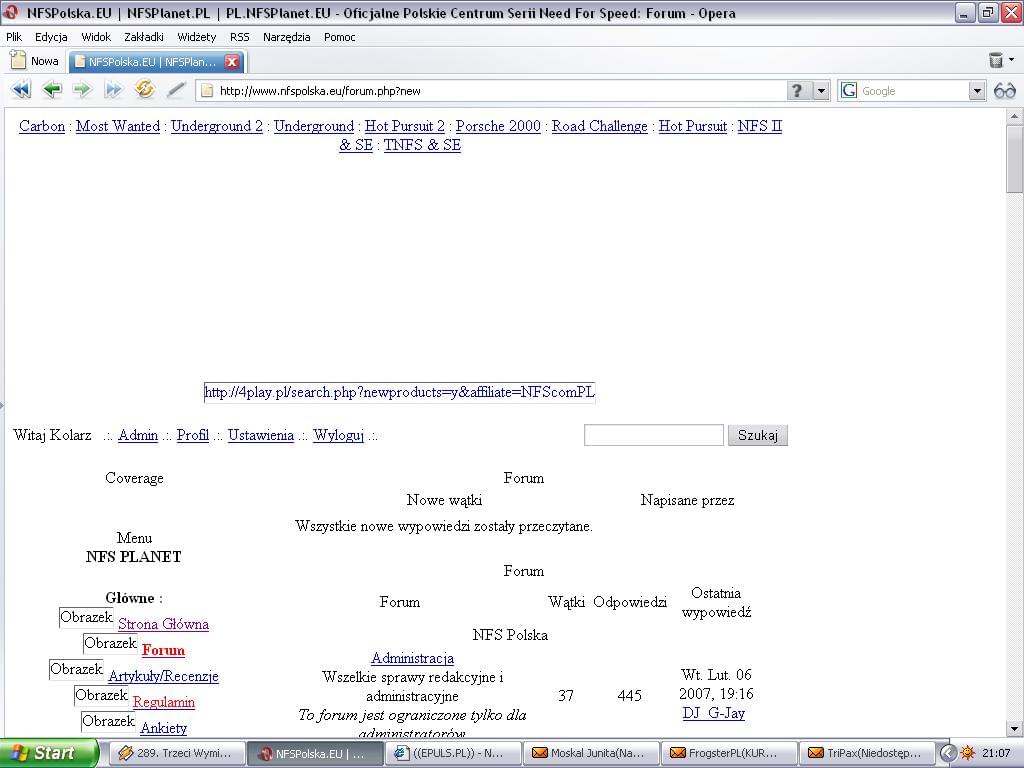Open the Underground 2 link
The height and width of the screenshot is (768, 1024).
(217, 126)
